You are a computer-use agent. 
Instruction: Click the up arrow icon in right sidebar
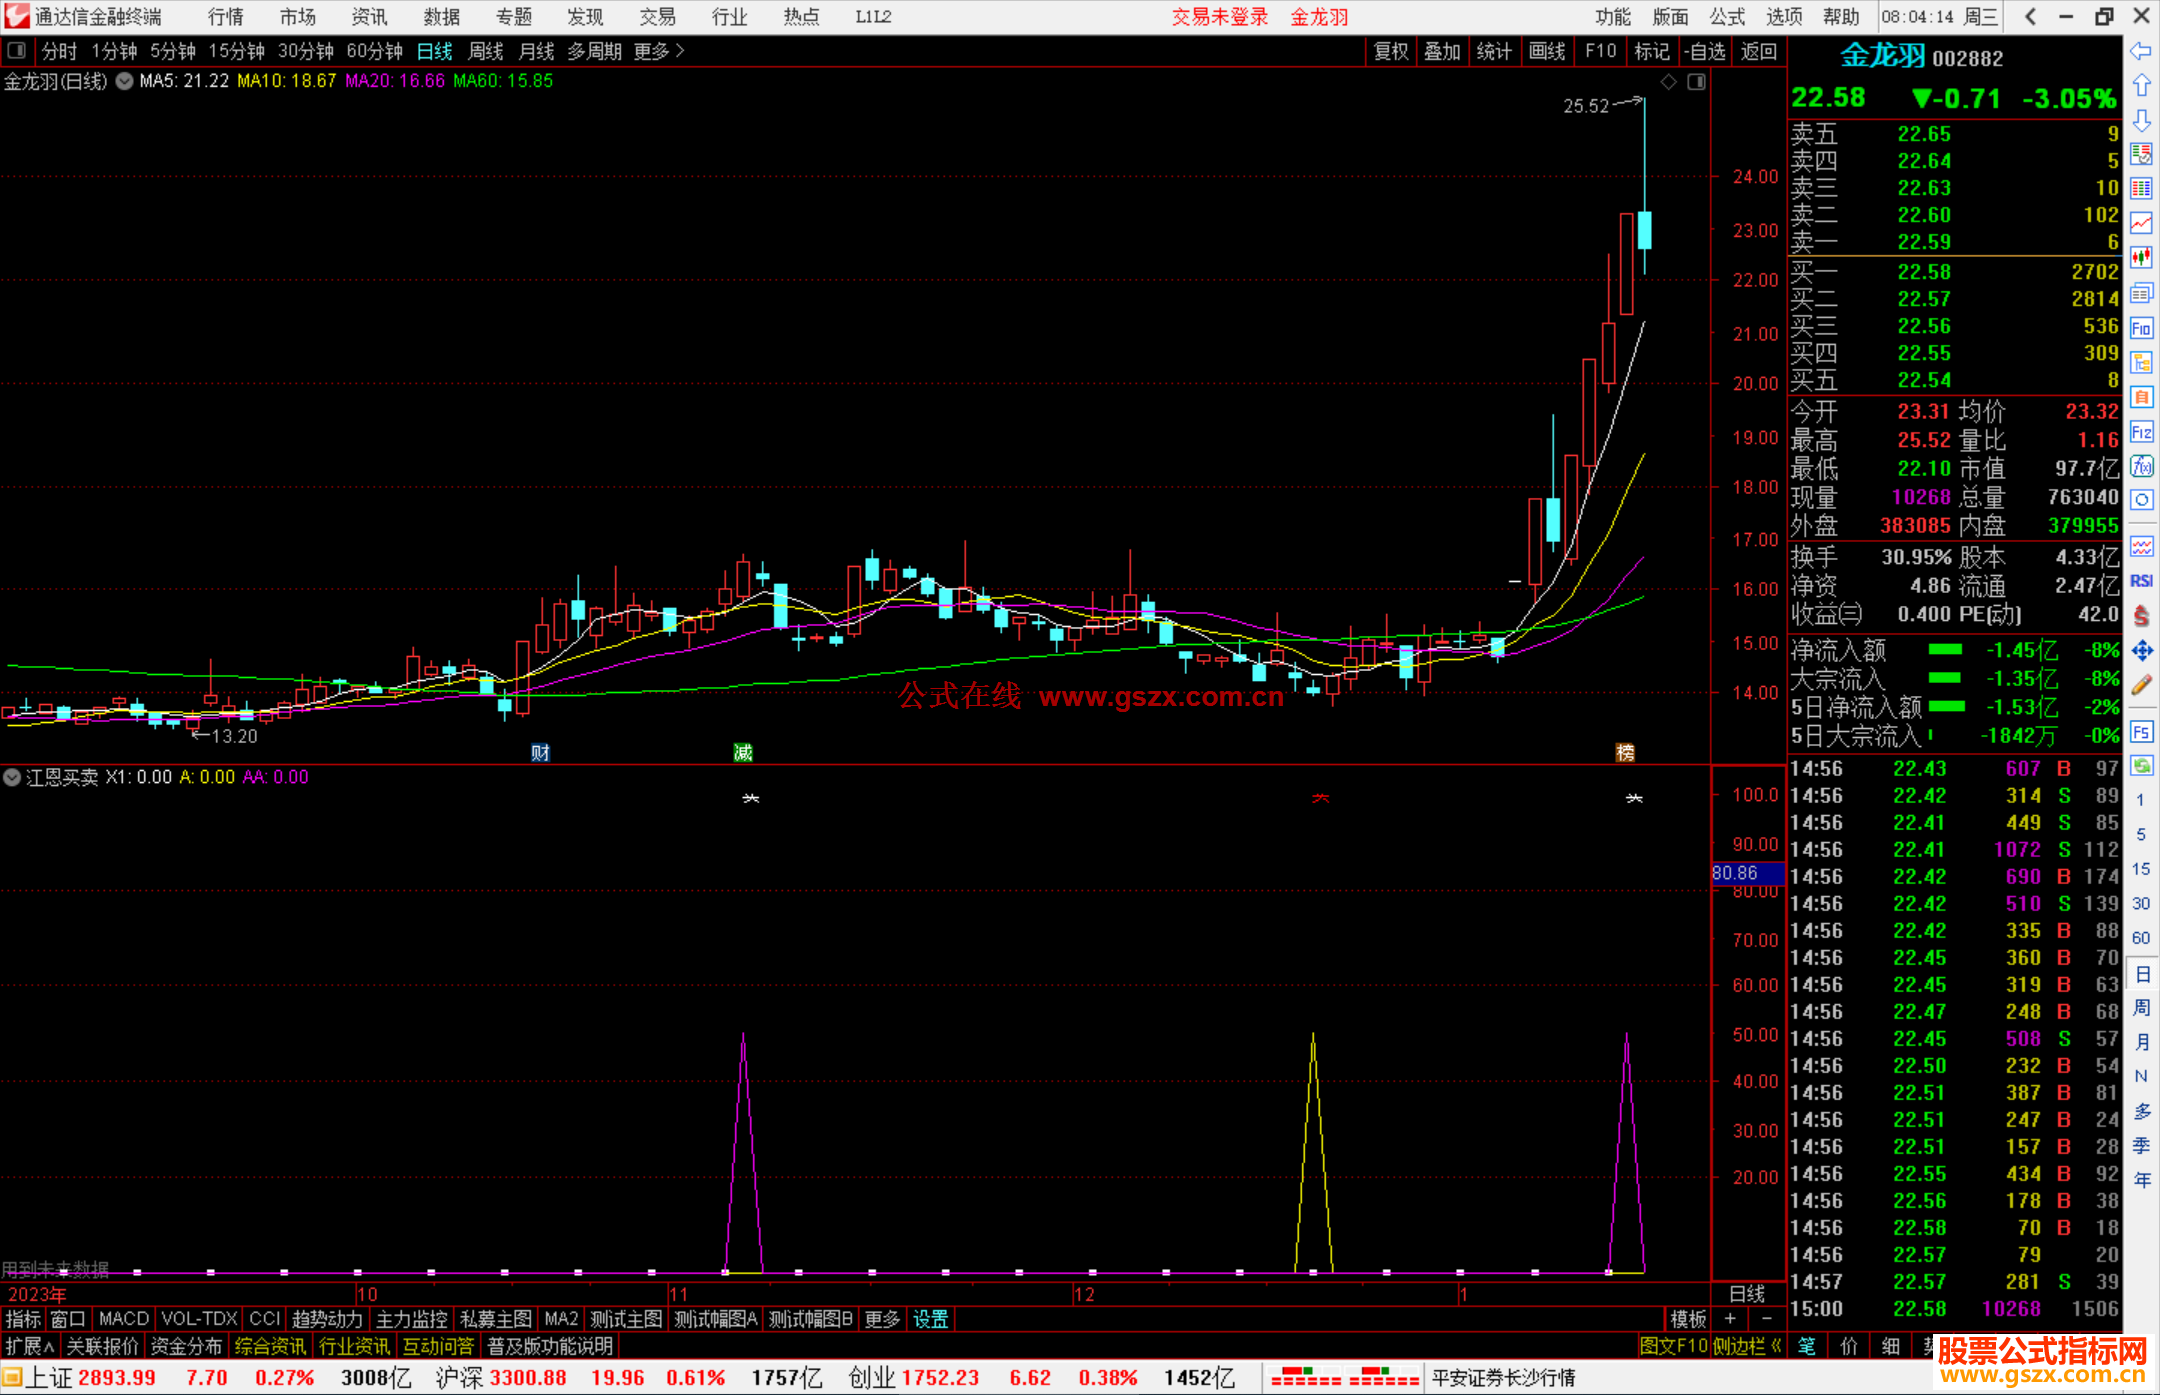pyautogui.click(x=2141, y=86)
